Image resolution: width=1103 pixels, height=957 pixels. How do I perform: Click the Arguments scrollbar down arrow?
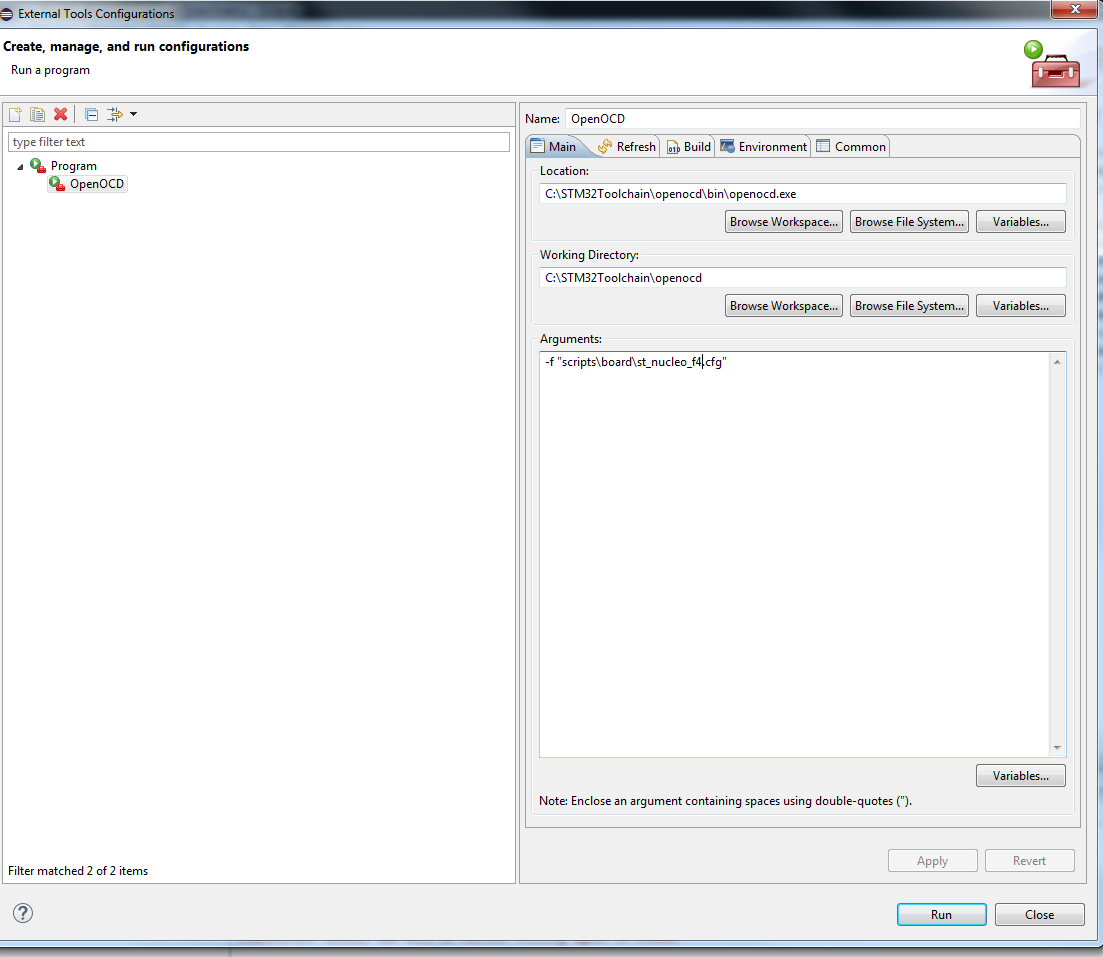point(1057,748)
